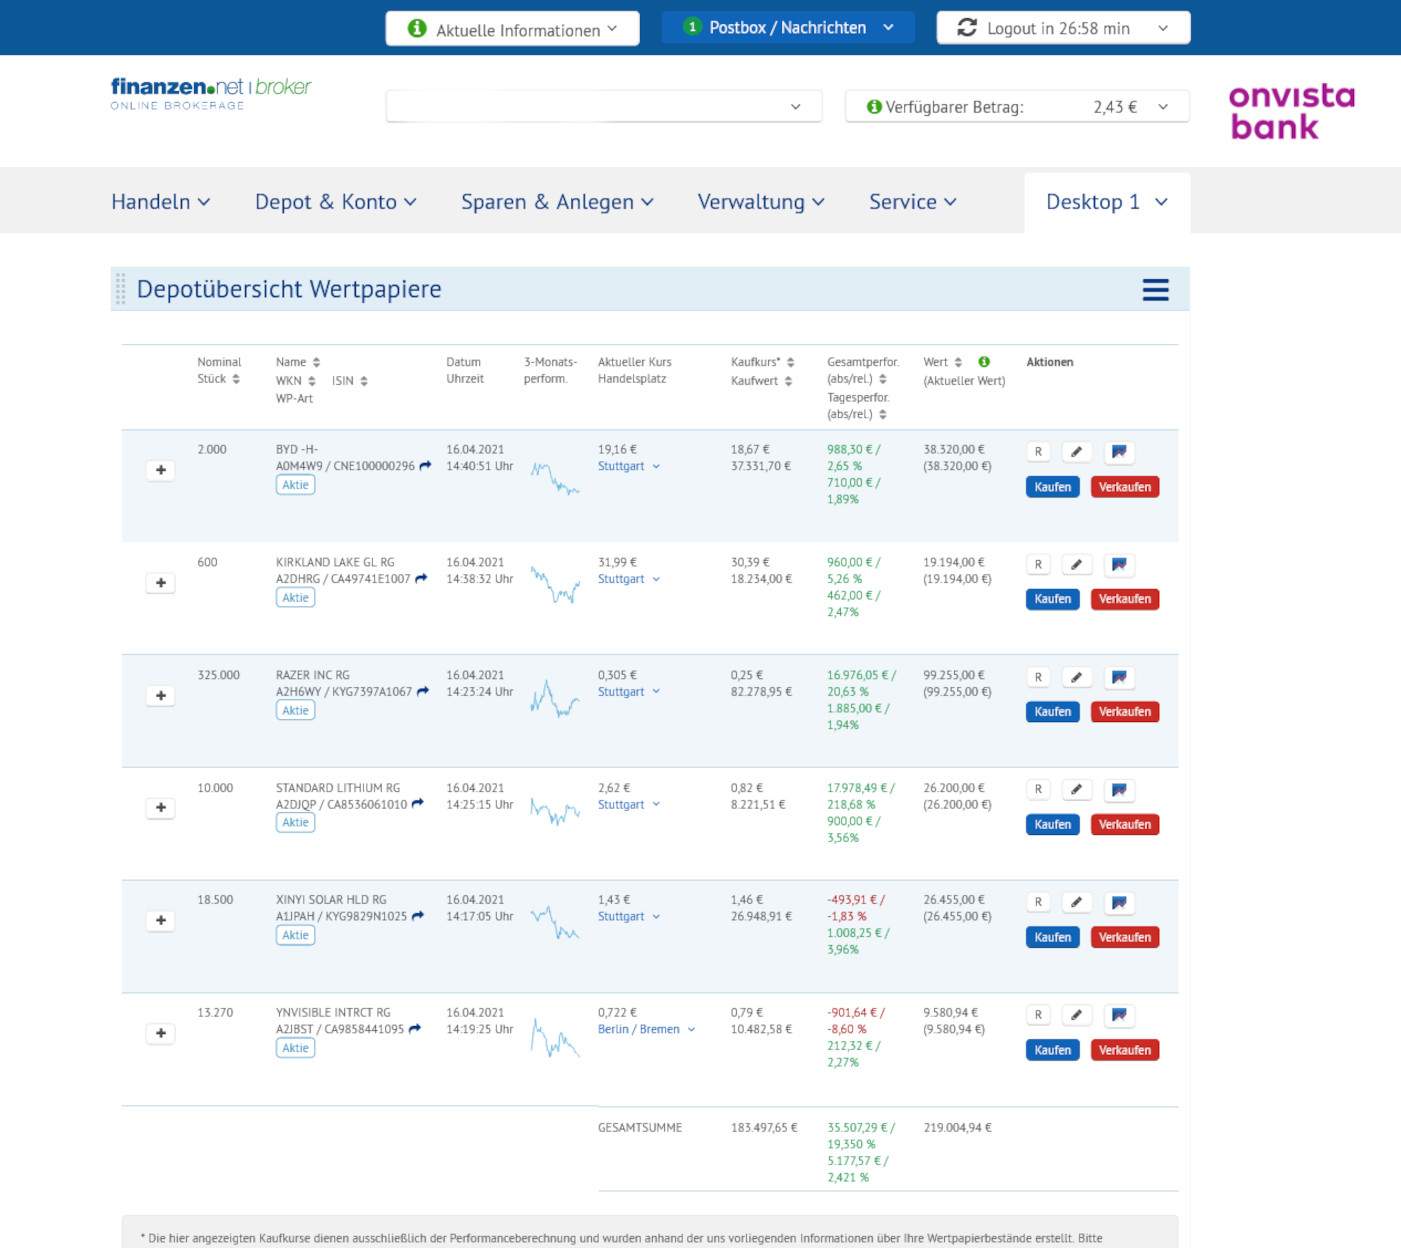The width and height of the screenshot is (1401, 1248).
Task: Click edit pencil for KIRKLAND LAKE GL RG
Action: [x=1076, y=565]
